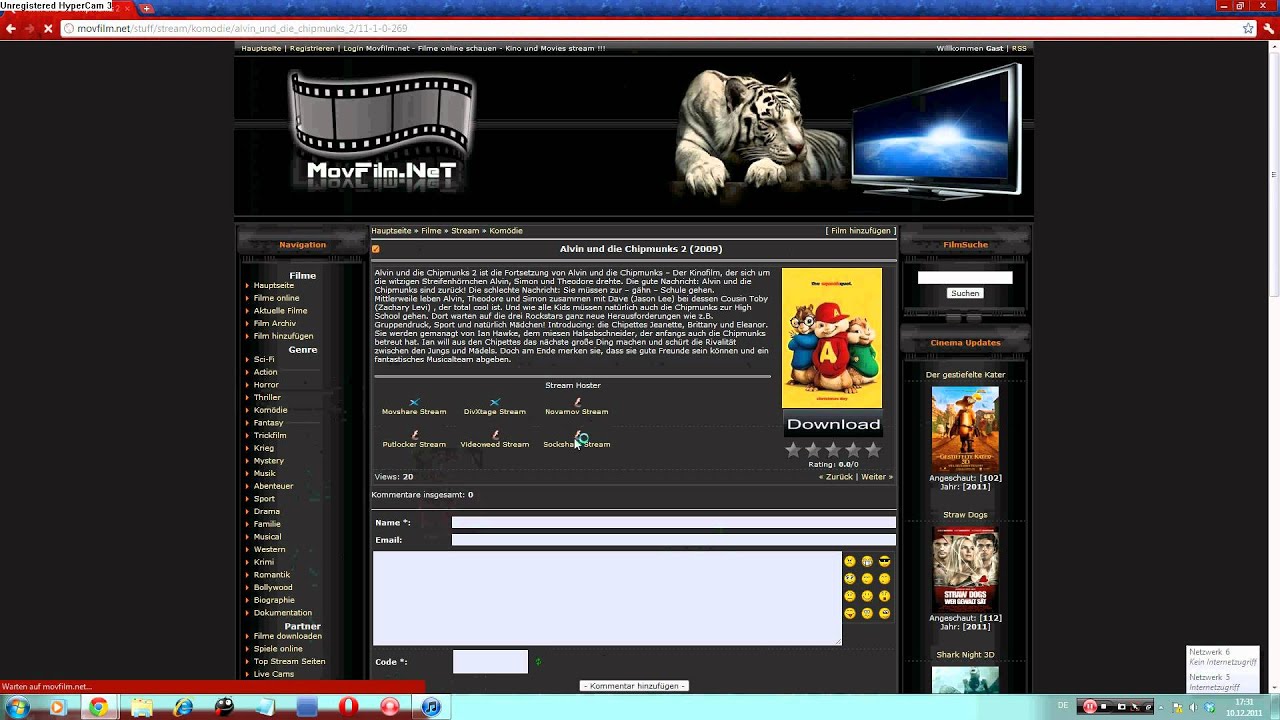Click the MovFilm.NeT film reel logo

click(x=381, y=130)
